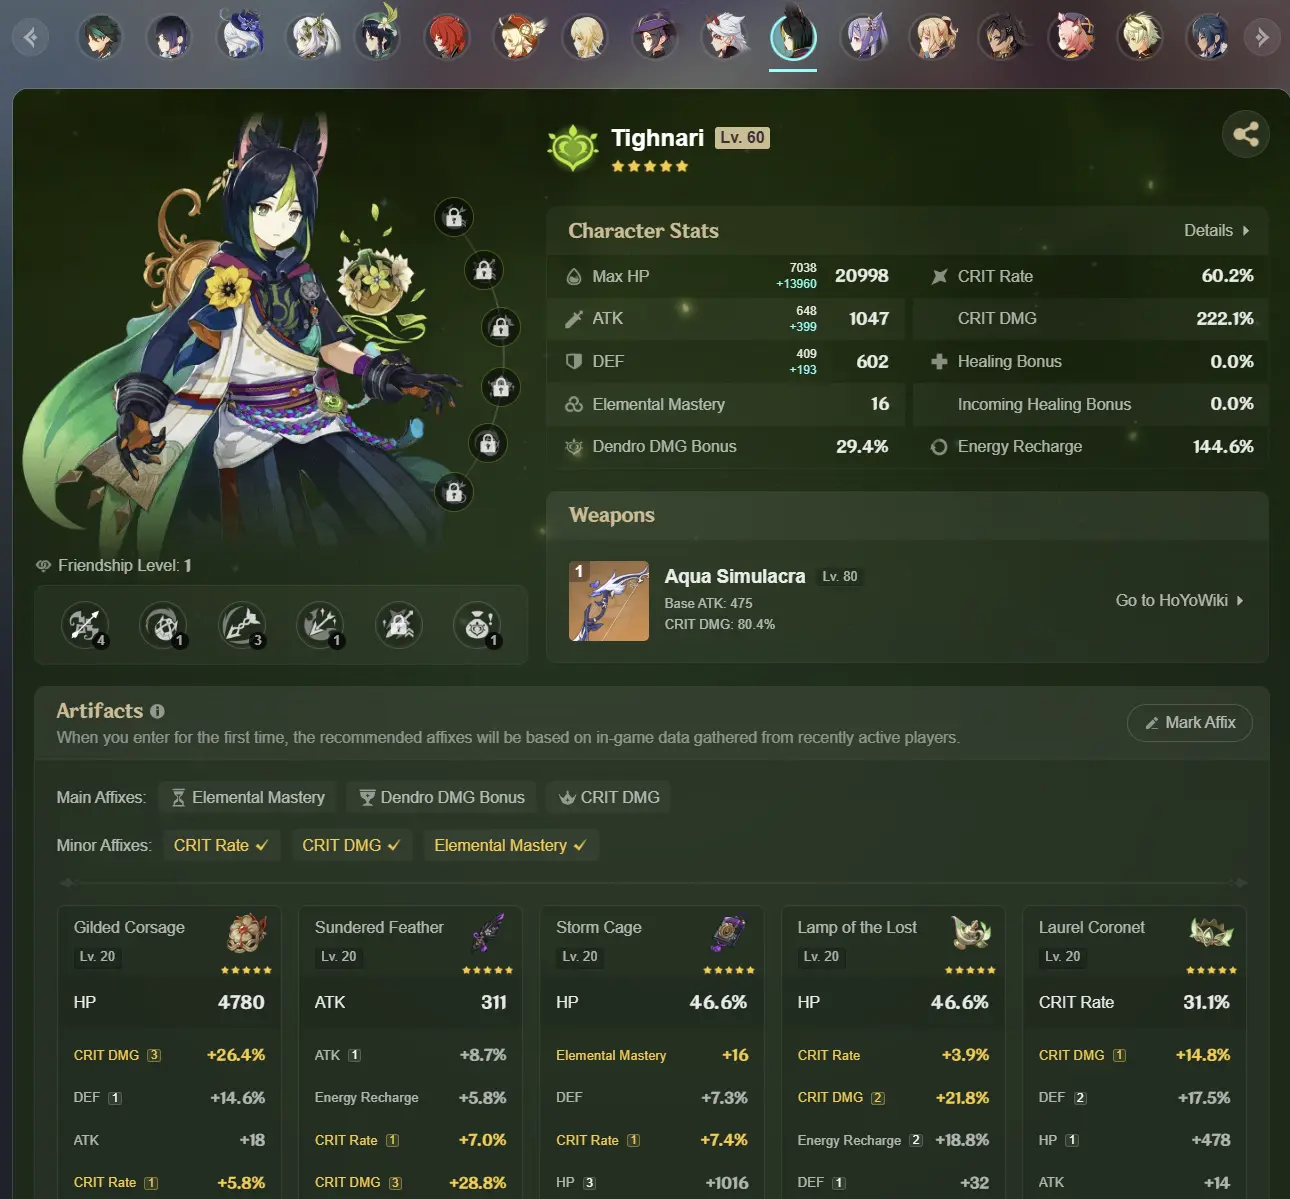
Task: Select the Venti avatar with green hat
Action: tap(377, 35)
